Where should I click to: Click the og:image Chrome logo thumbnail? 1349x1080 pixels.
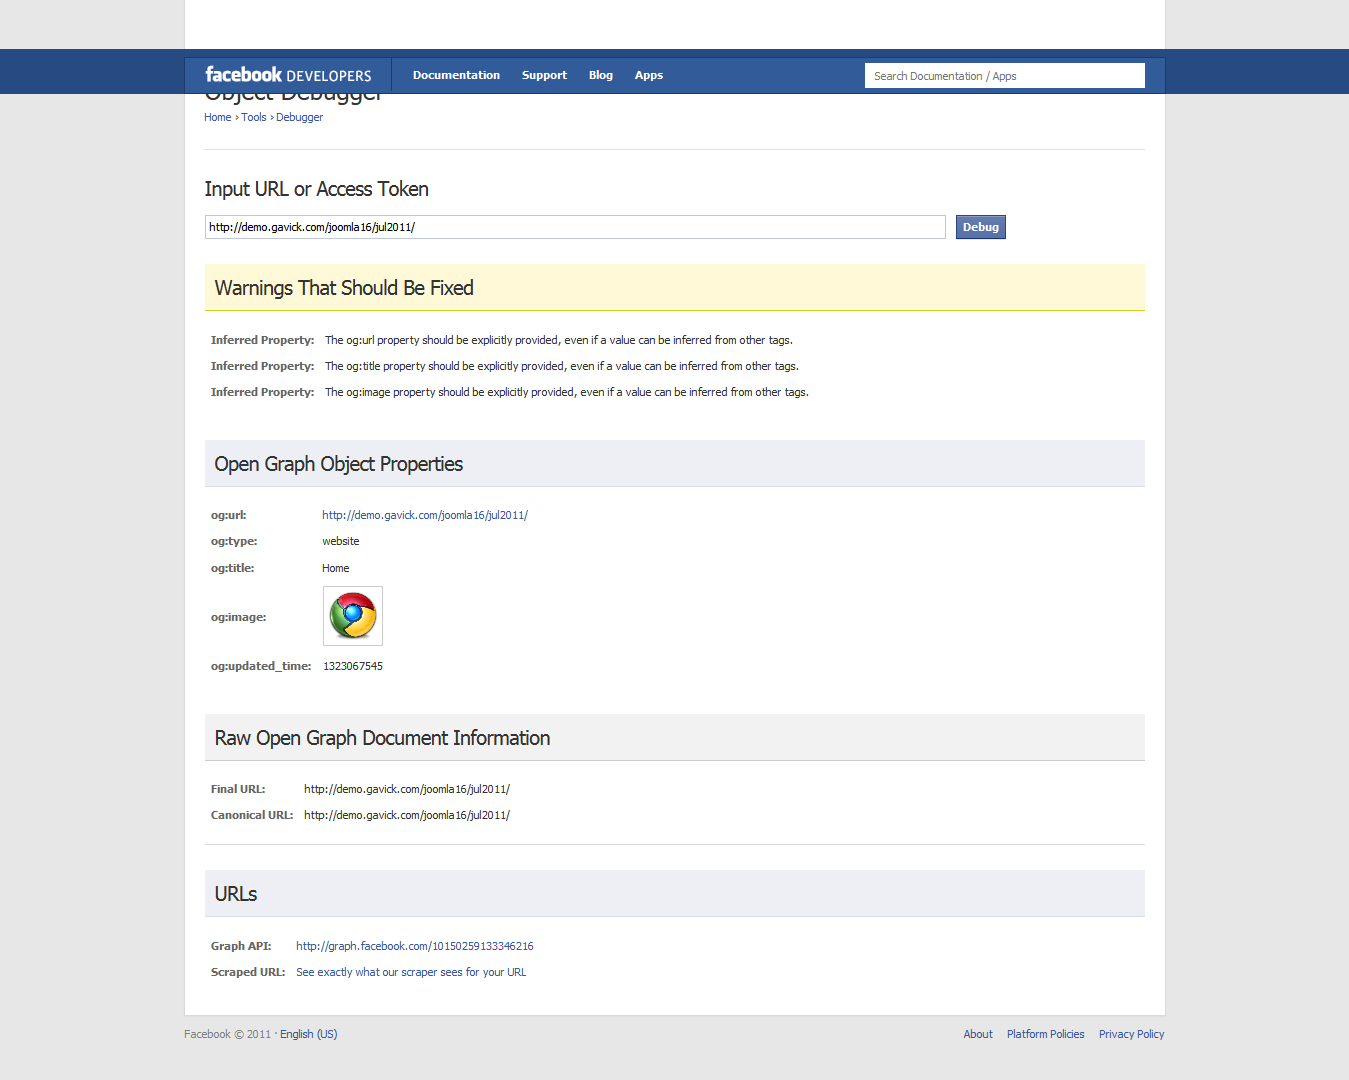[x=353, y=616]
